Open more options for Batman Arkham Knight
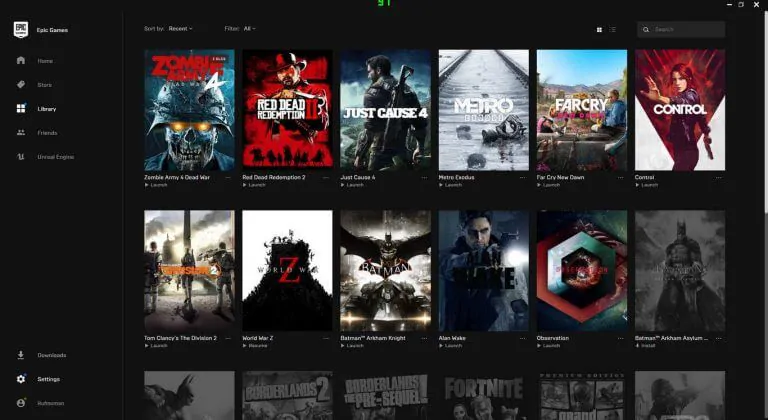Viewport: 768px width, 420px height. pos(424,338)
